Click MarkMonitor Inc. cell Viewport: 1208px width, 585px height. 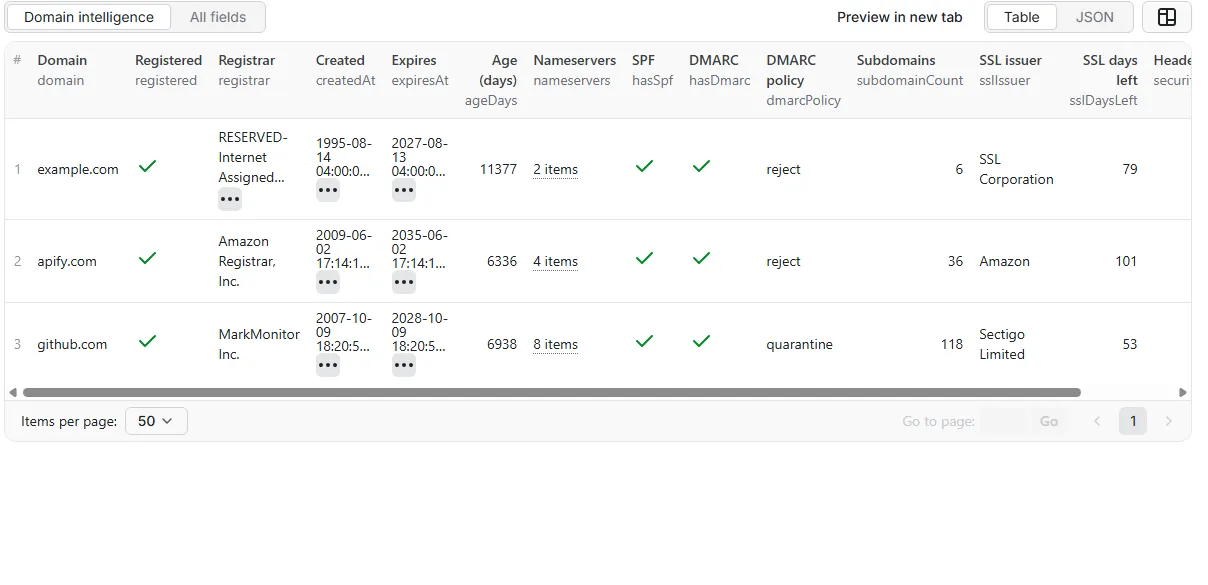pos(259,344)
